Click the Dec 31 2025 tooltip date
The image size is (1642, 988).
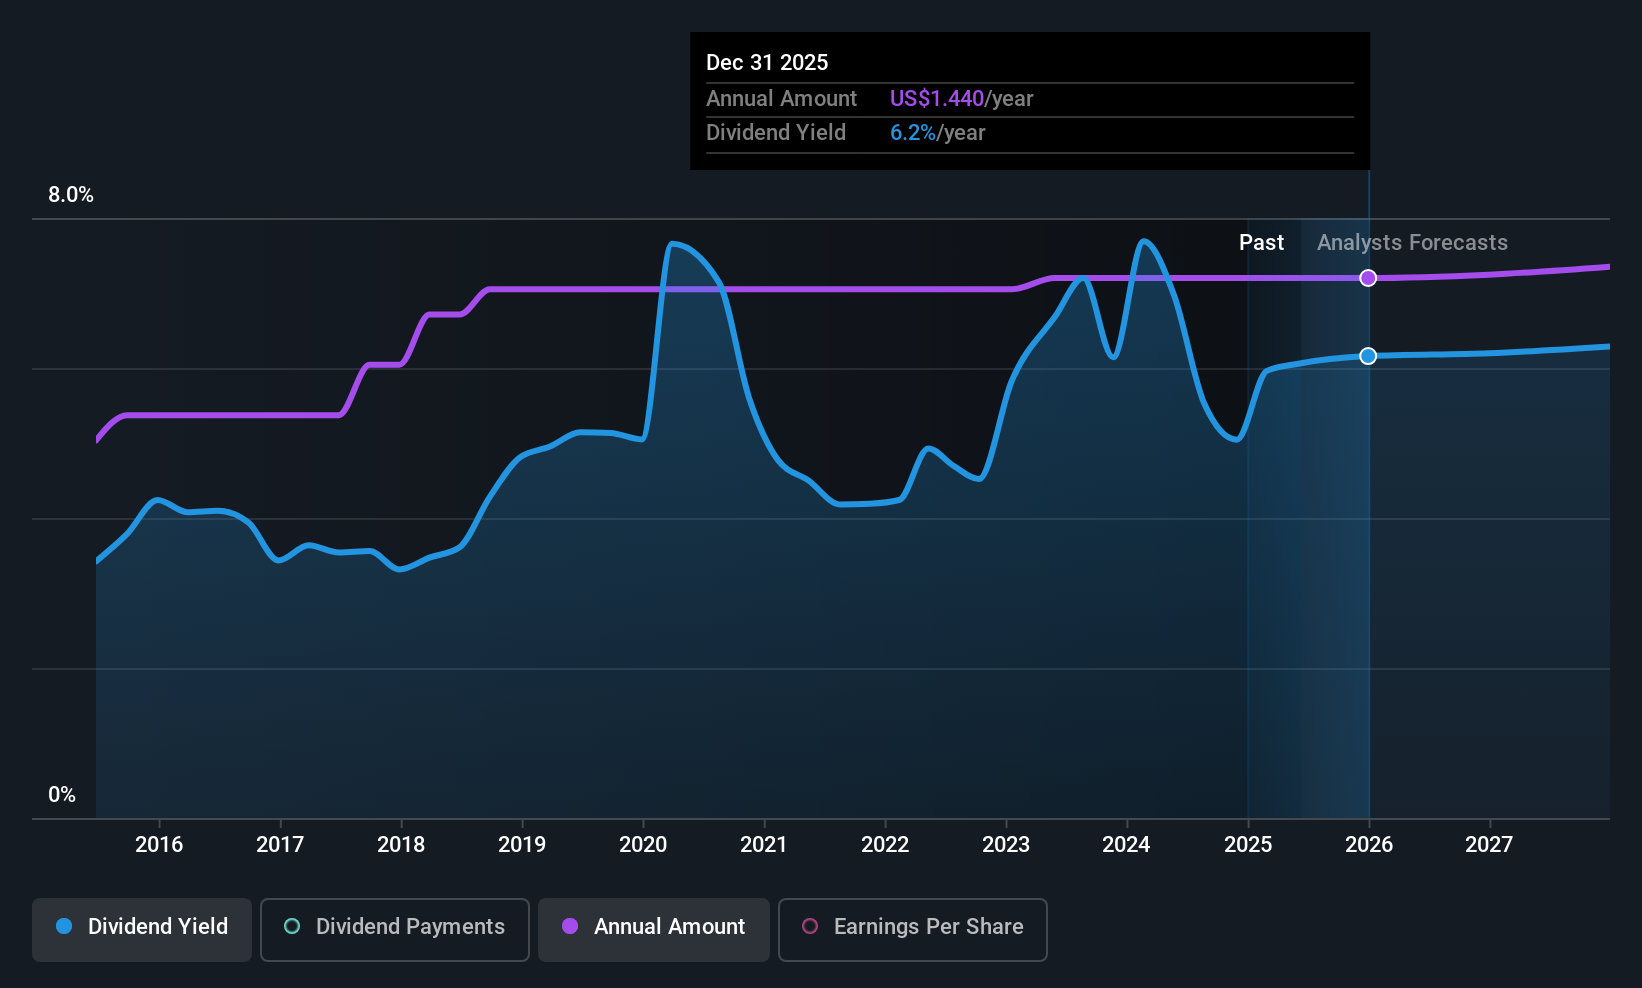[x=767, y=62]
